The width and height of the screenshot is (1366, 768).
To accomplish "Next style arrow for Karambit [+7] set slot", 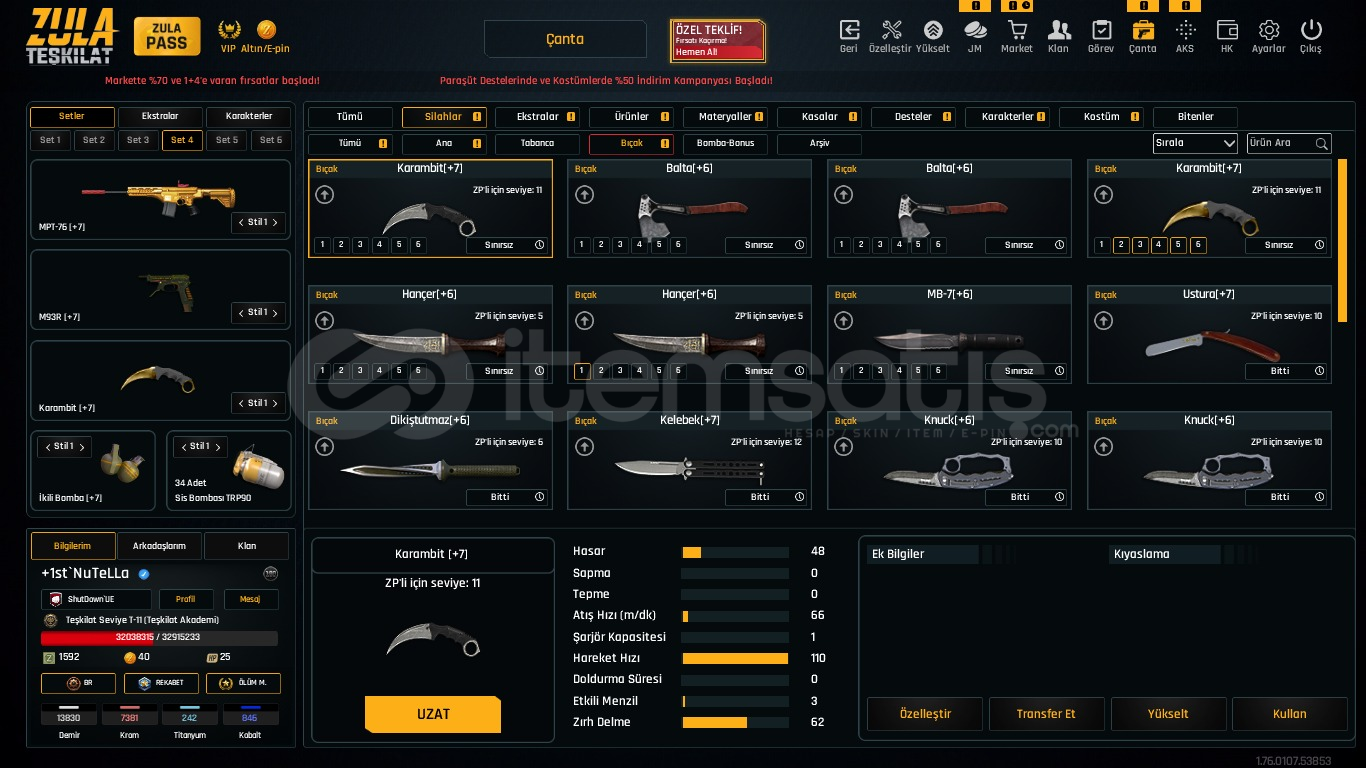I will coord(275,403).
